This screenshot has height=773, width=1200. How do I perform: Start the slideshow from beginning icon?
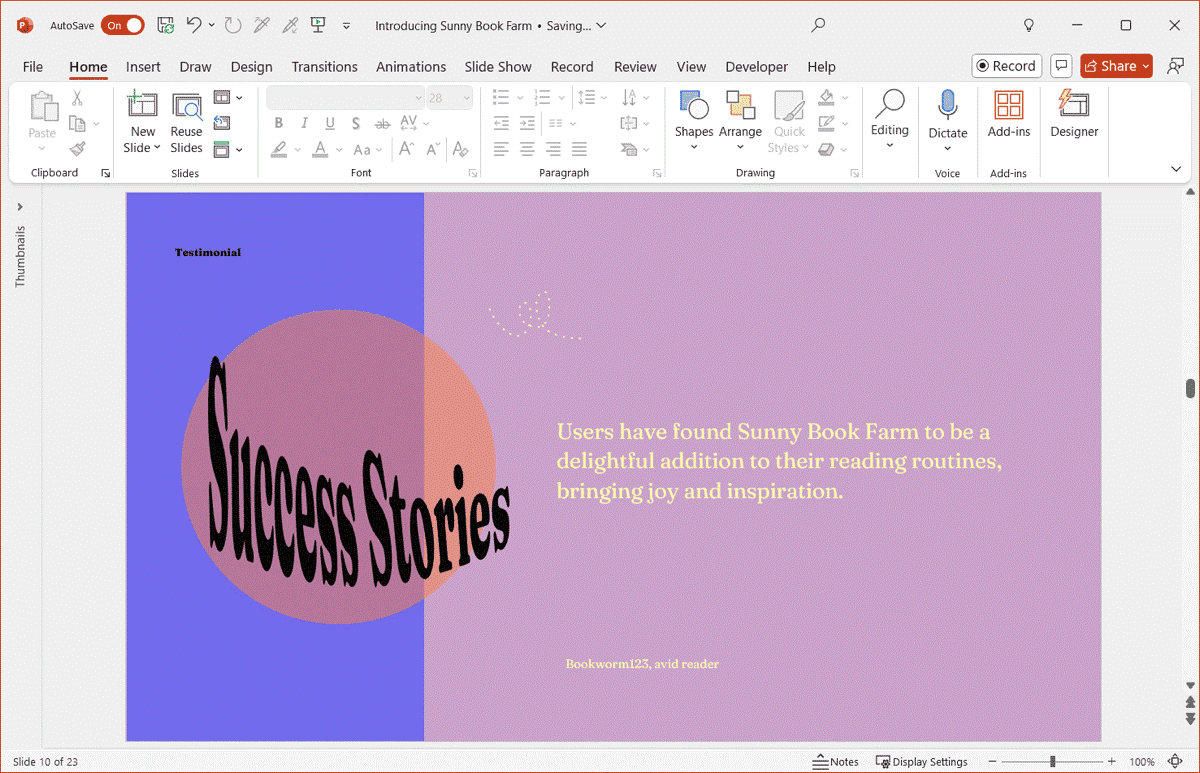click(318, 25)
